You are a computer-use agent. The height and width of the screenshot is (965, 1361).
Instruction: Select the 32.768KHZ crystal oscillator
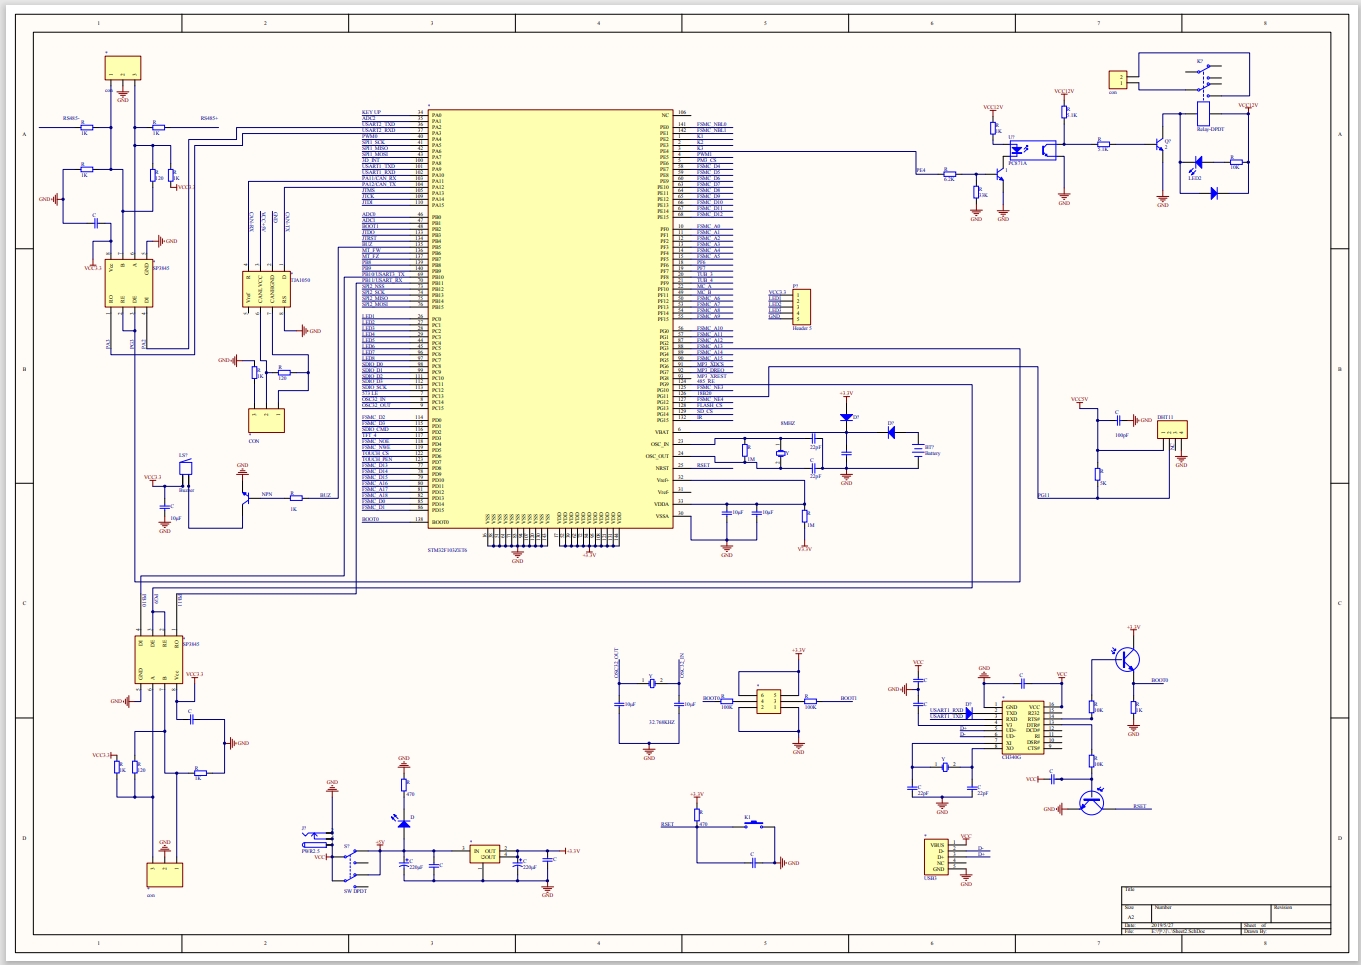651,682
